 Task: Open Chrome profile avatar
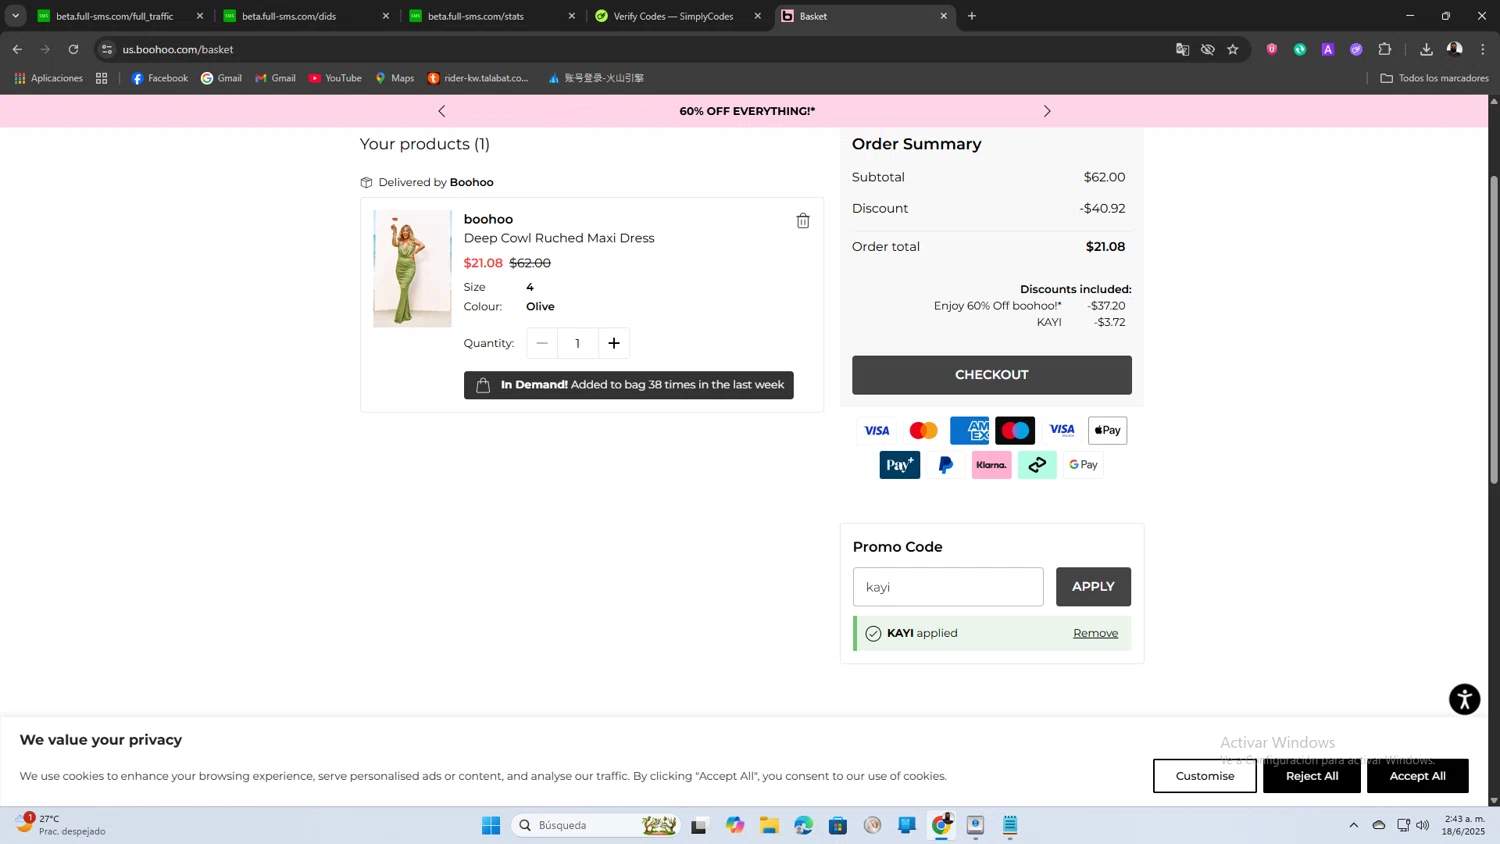pos(1455,49)
